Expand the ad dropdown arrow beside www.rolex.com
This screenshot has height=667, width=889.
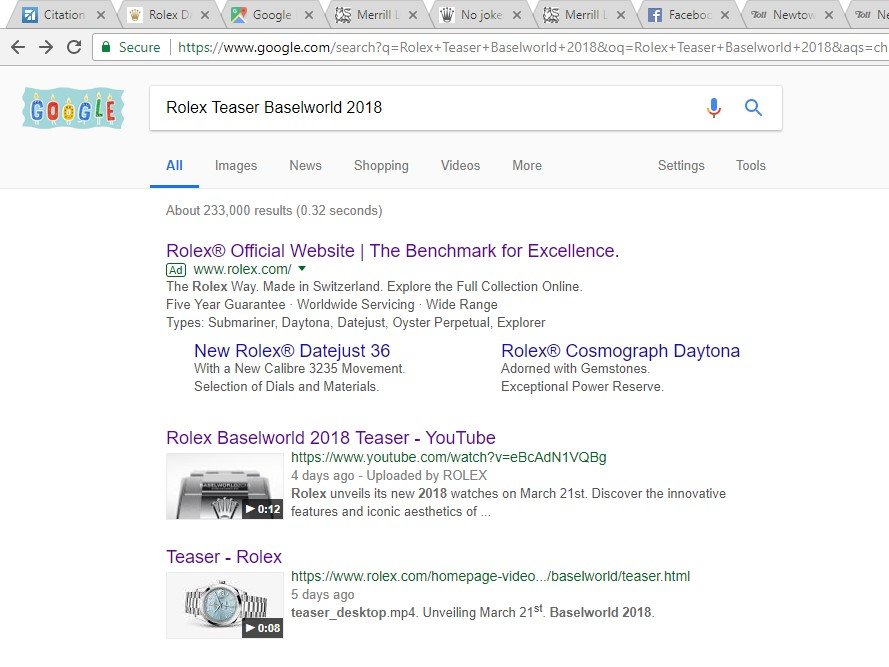coord(302,268)
